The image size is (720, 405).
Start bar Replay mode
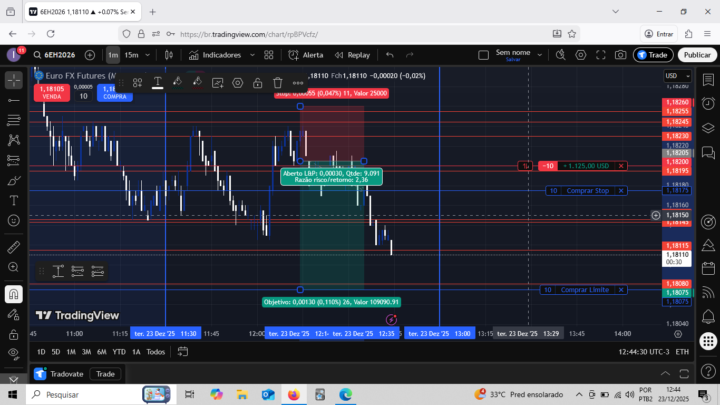click(352, 55)
